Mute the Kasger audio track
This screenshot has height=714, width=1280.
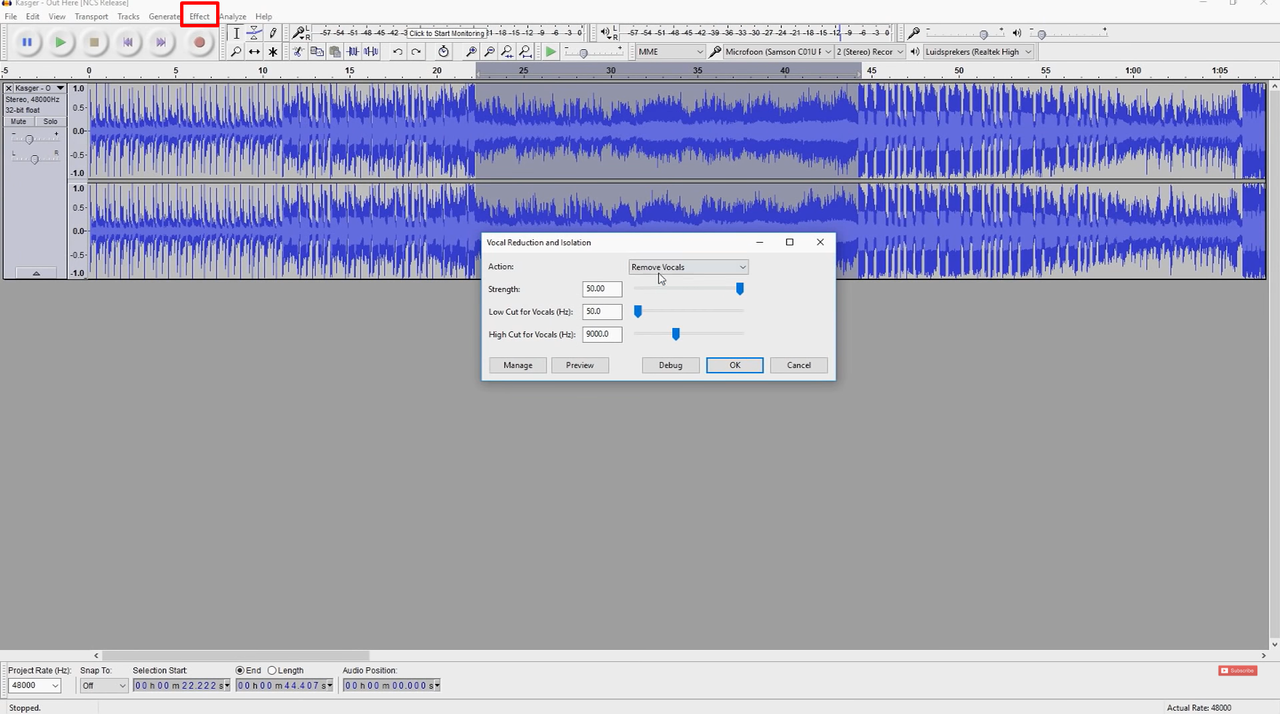coord(19,121)
